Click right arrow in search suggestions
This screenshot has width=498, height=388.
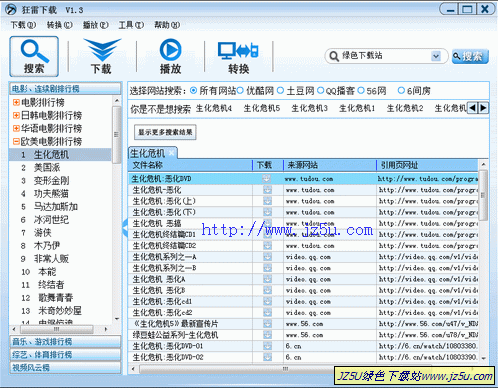[x=483, y=108]
